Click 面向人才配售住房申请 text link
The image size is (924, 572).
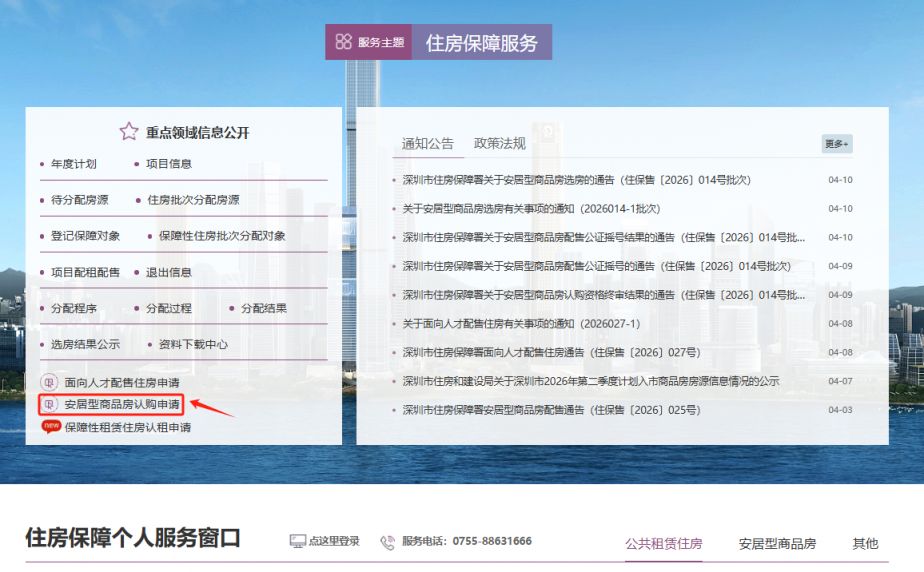click(x=122, y=382)
